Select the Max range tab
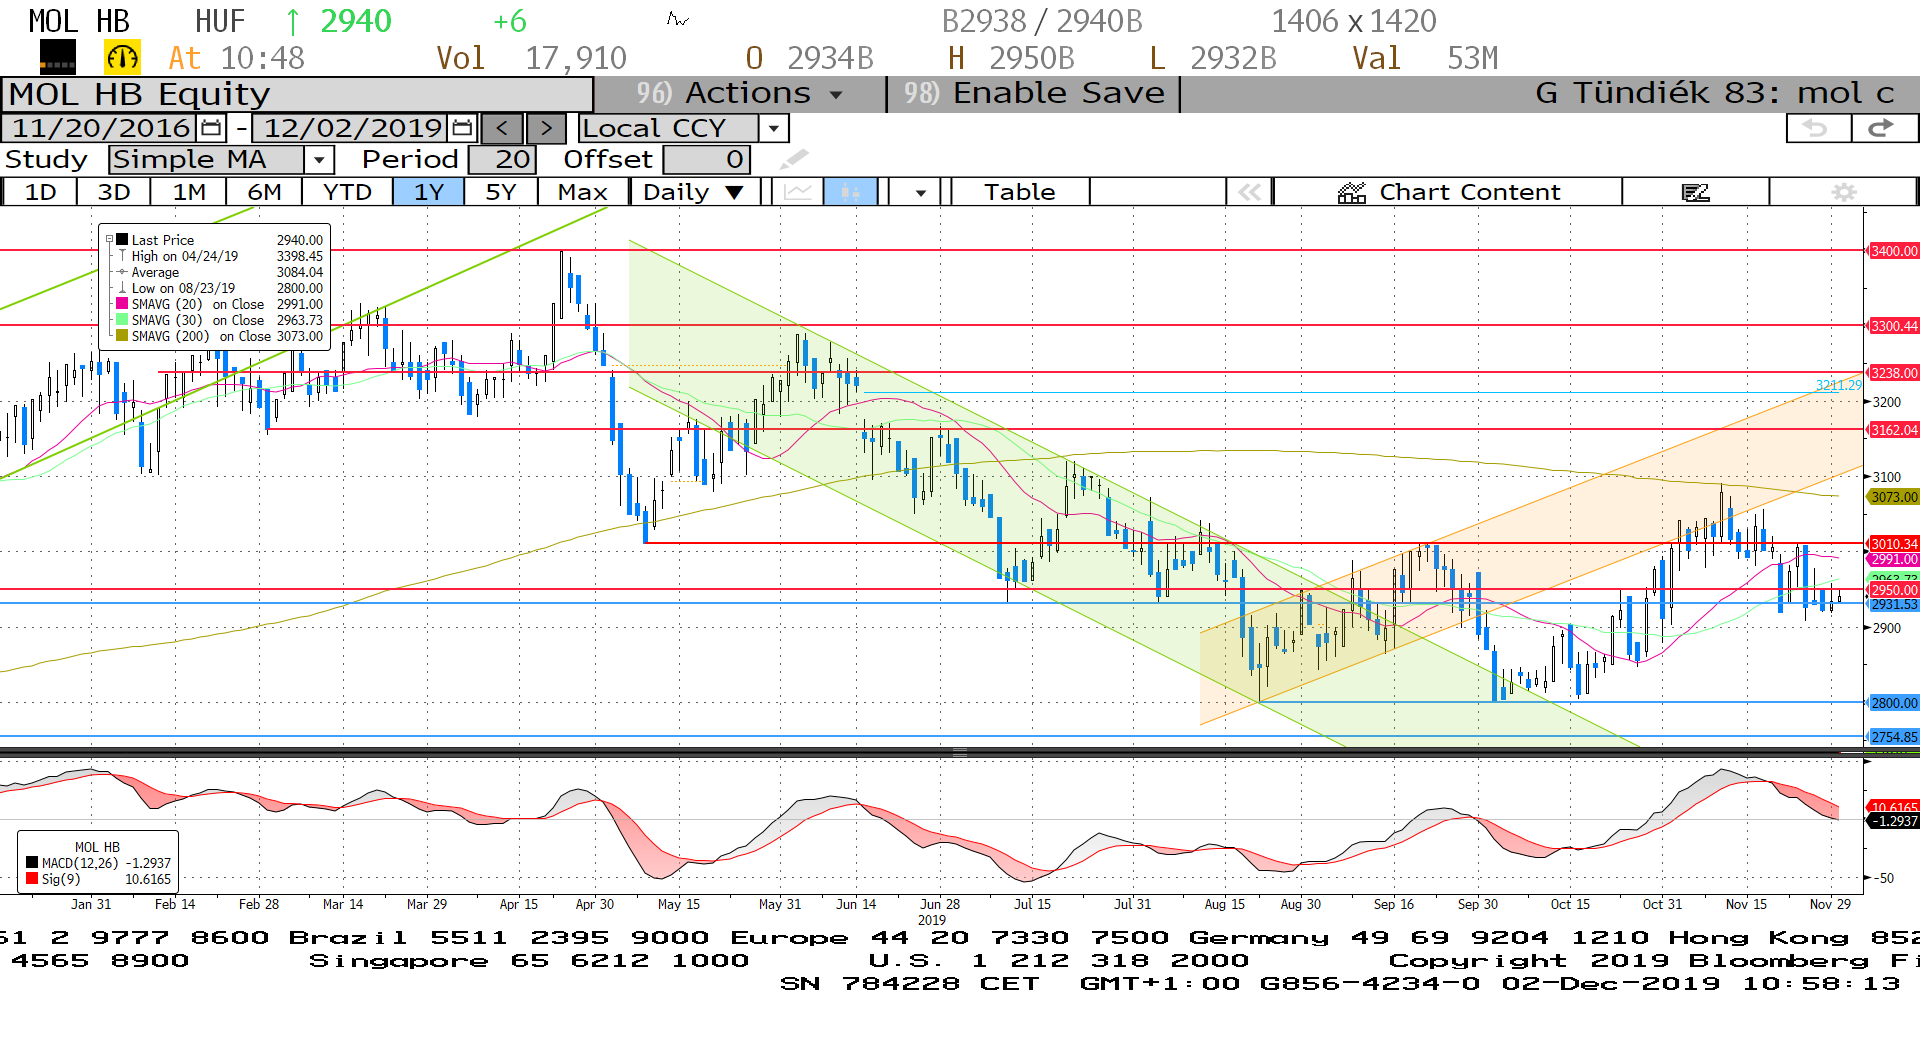The image size is (1920, 1039). tap(583, 192)
